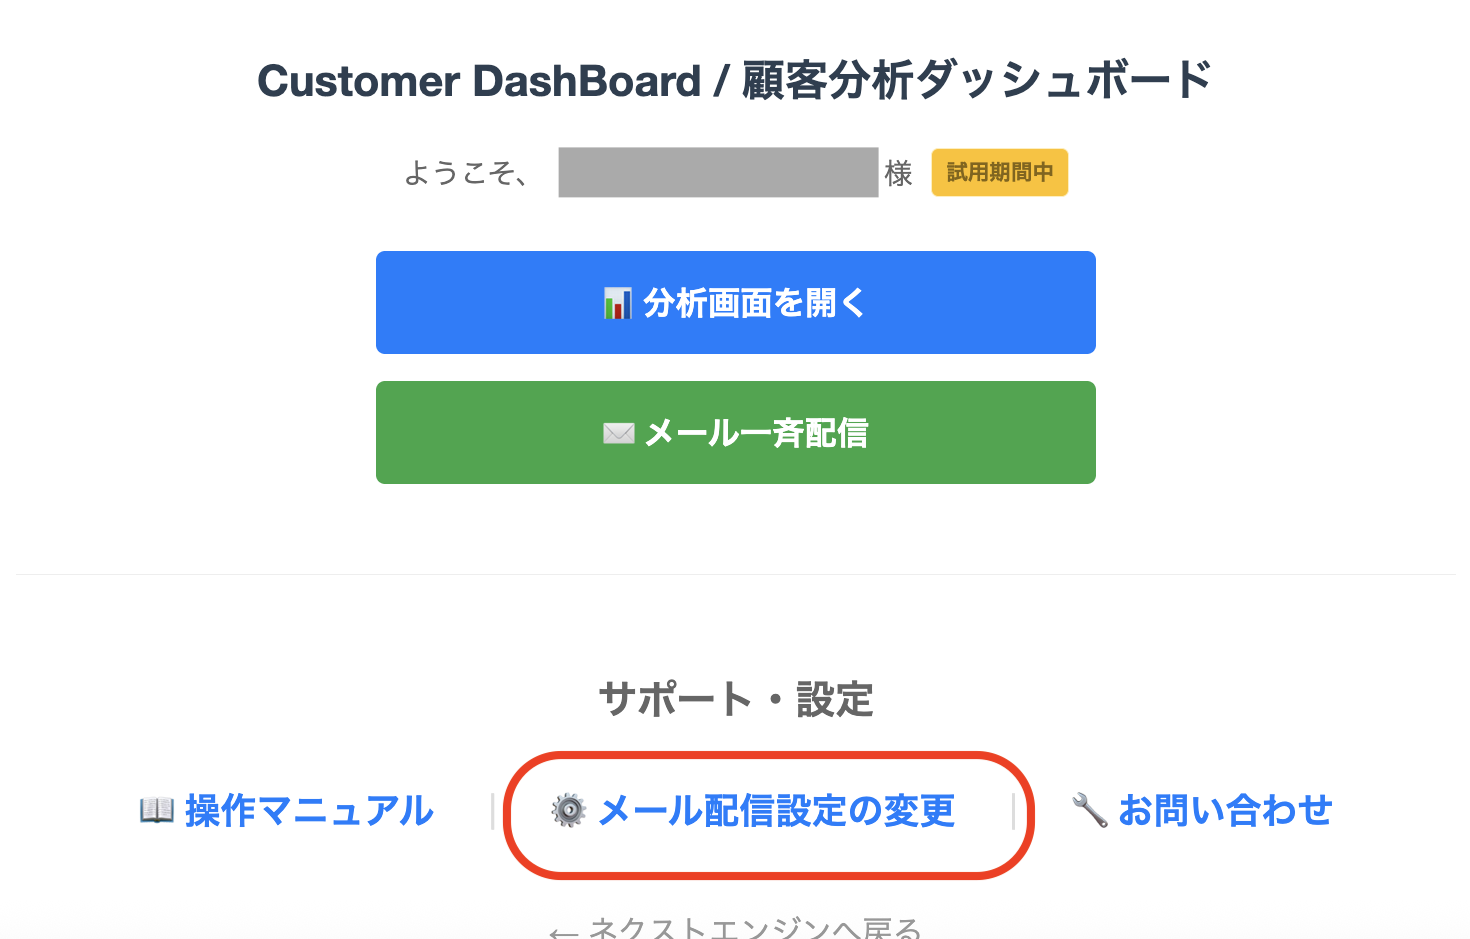The width and height of the screenshot is (1470, 939).
Task: Click the book icon beside 操作マニュアル
Action: pos(157,810)
